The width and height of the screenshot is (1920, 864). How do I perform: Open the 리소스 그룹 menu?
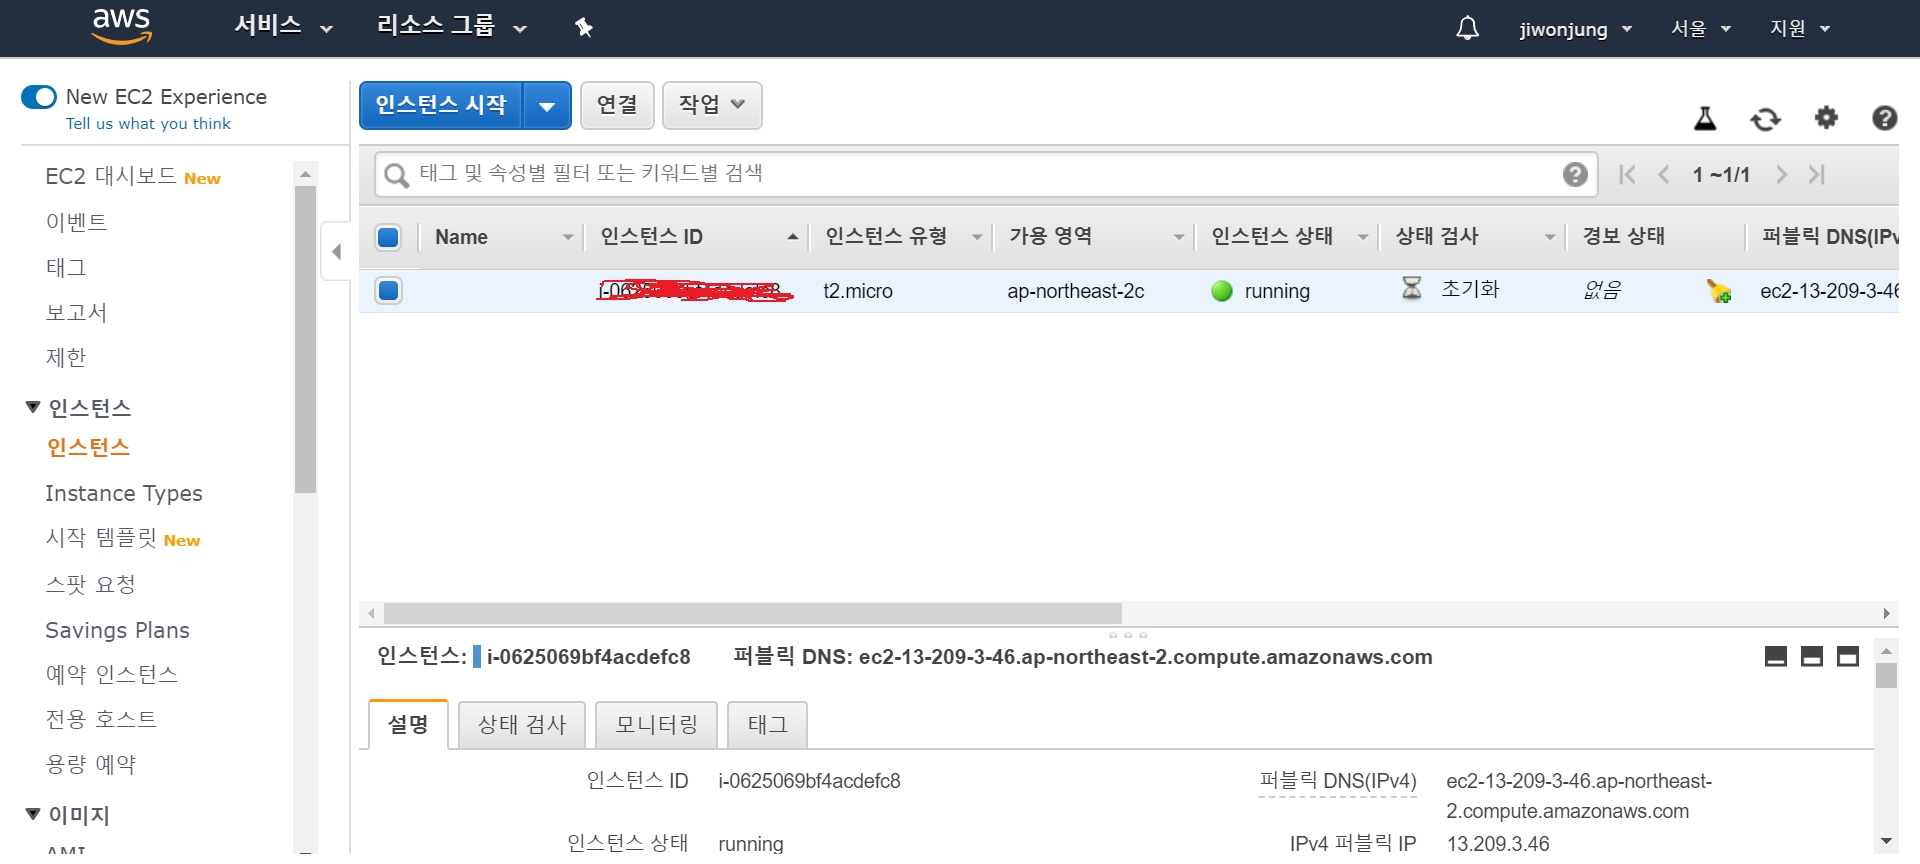pyautogui.click(x=451, y=26)
